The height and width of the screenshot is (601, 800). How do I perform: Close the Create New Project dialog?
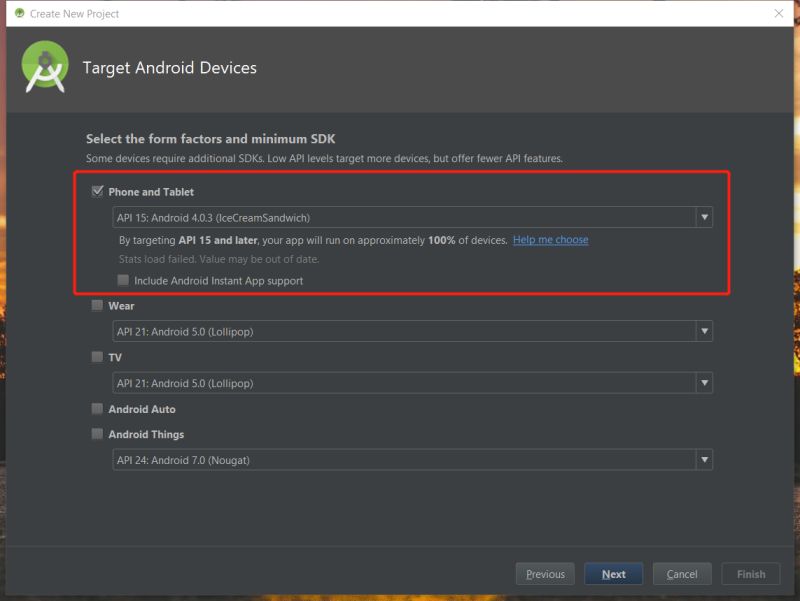(x=779, y=14)
